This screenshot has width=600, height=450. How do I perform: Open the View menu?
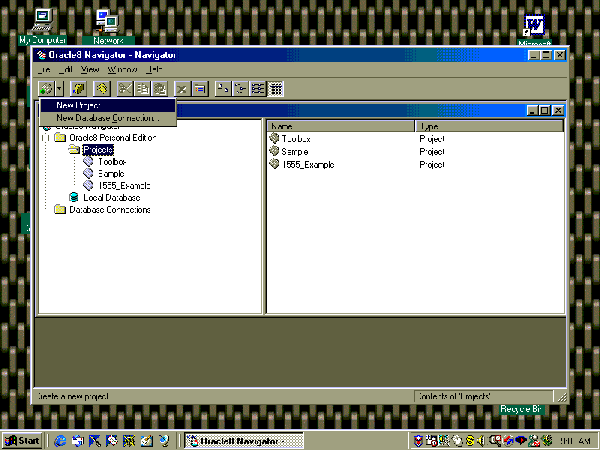pos(90,70)
